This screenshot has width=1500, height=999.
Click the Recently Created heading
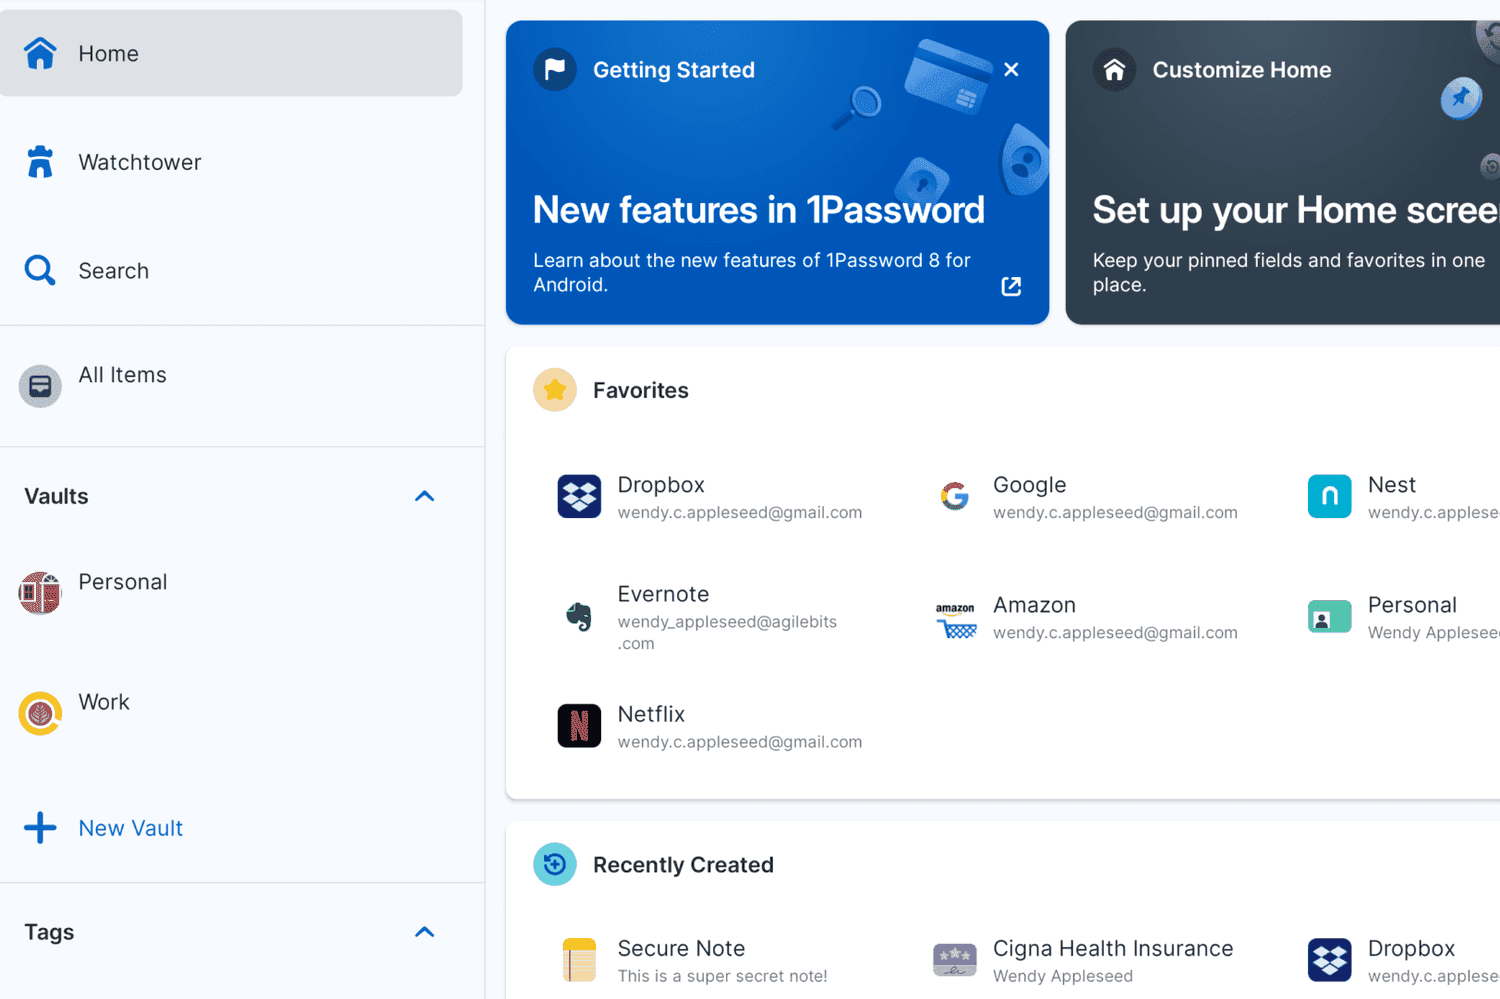[683, 864]
